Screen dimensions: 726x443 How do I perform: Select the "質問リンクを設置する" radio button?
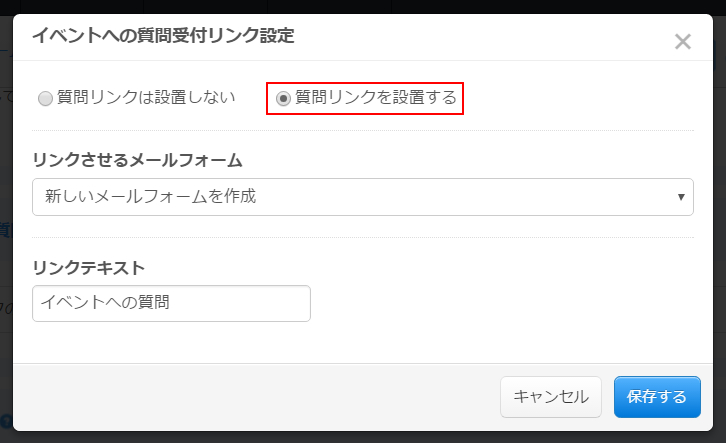[x=283, y=98]
